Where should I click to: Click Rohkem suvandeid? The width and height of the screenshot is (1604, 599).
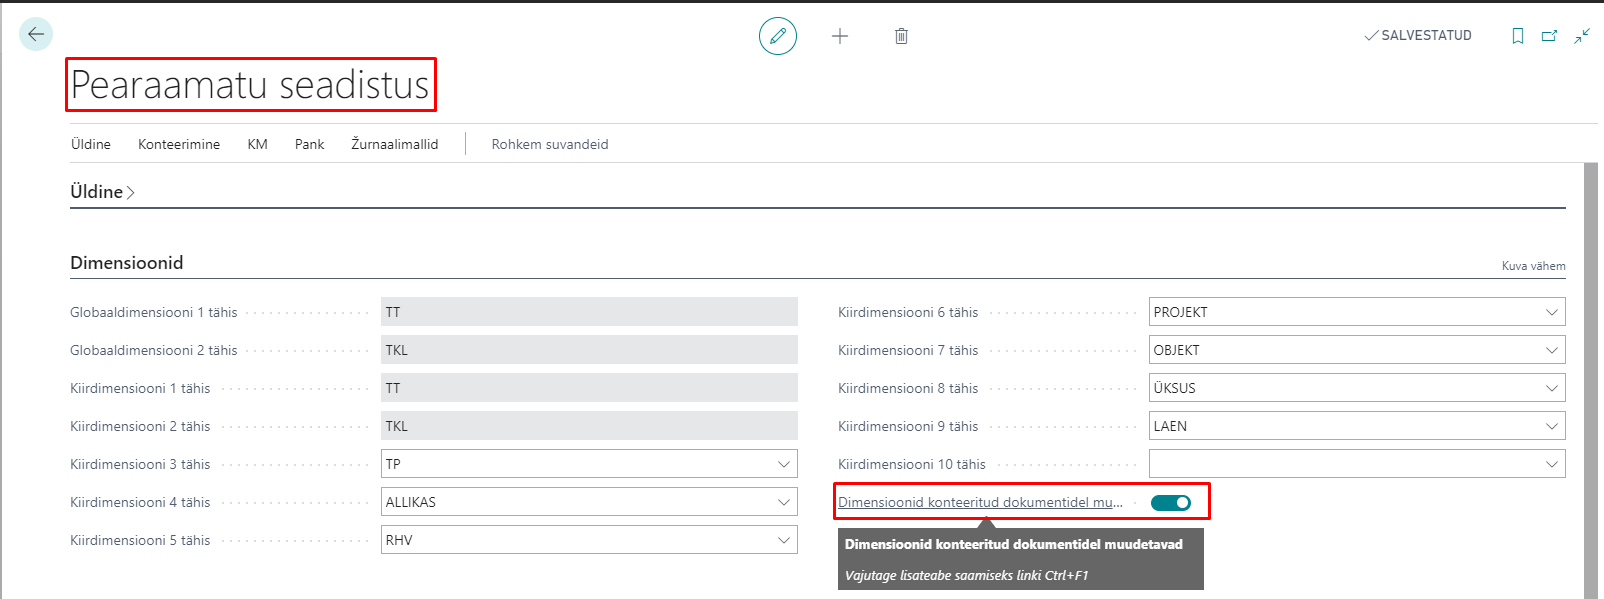[549, 144]
